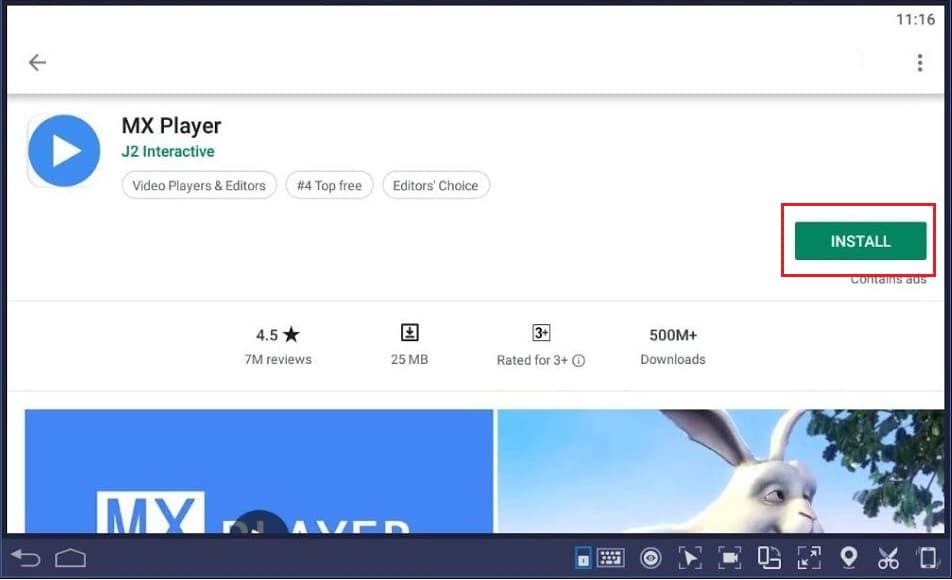Open the three-dot overflow menu
This screenshot has width=952, height=580.
pyautogui.click(x=920, y=63)
